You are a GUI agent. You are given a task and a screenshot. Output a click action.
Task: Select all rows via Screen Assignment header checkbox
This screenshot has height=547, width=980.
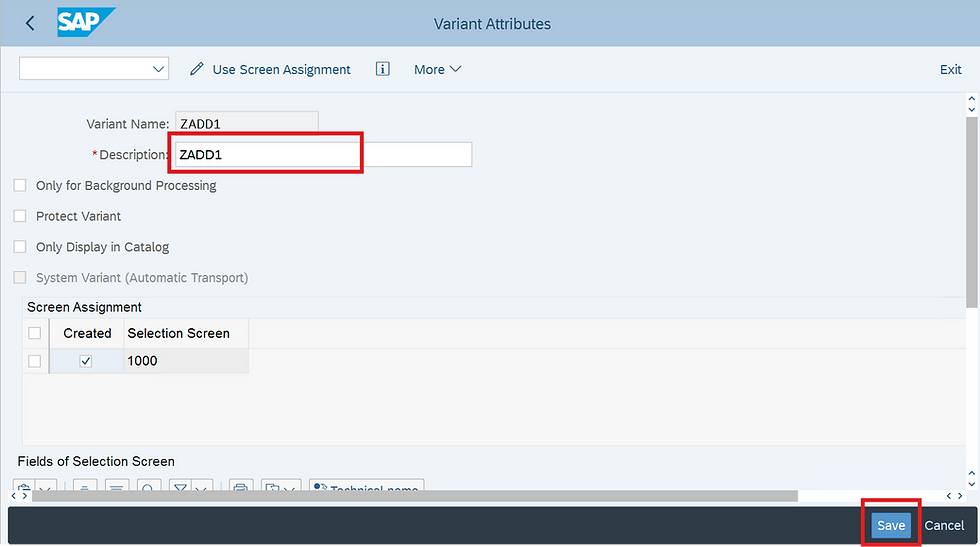pos(34,333)
